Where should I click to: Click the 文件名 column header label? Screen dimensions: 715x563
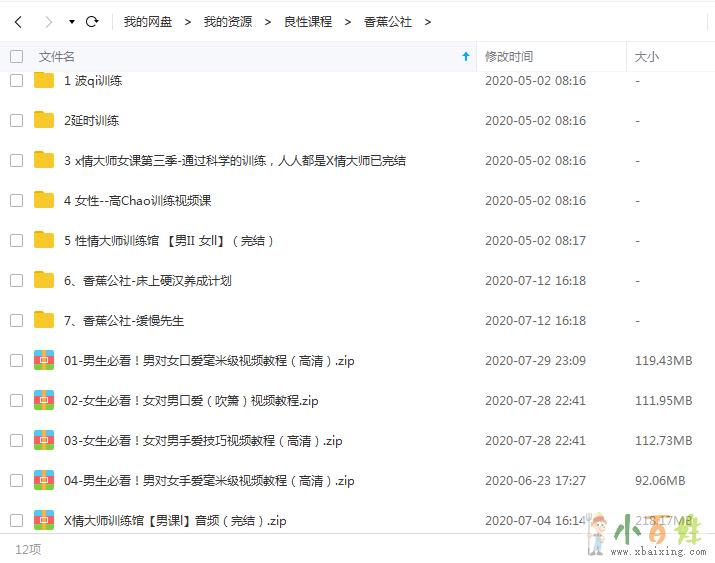click(x=57, y=57)
